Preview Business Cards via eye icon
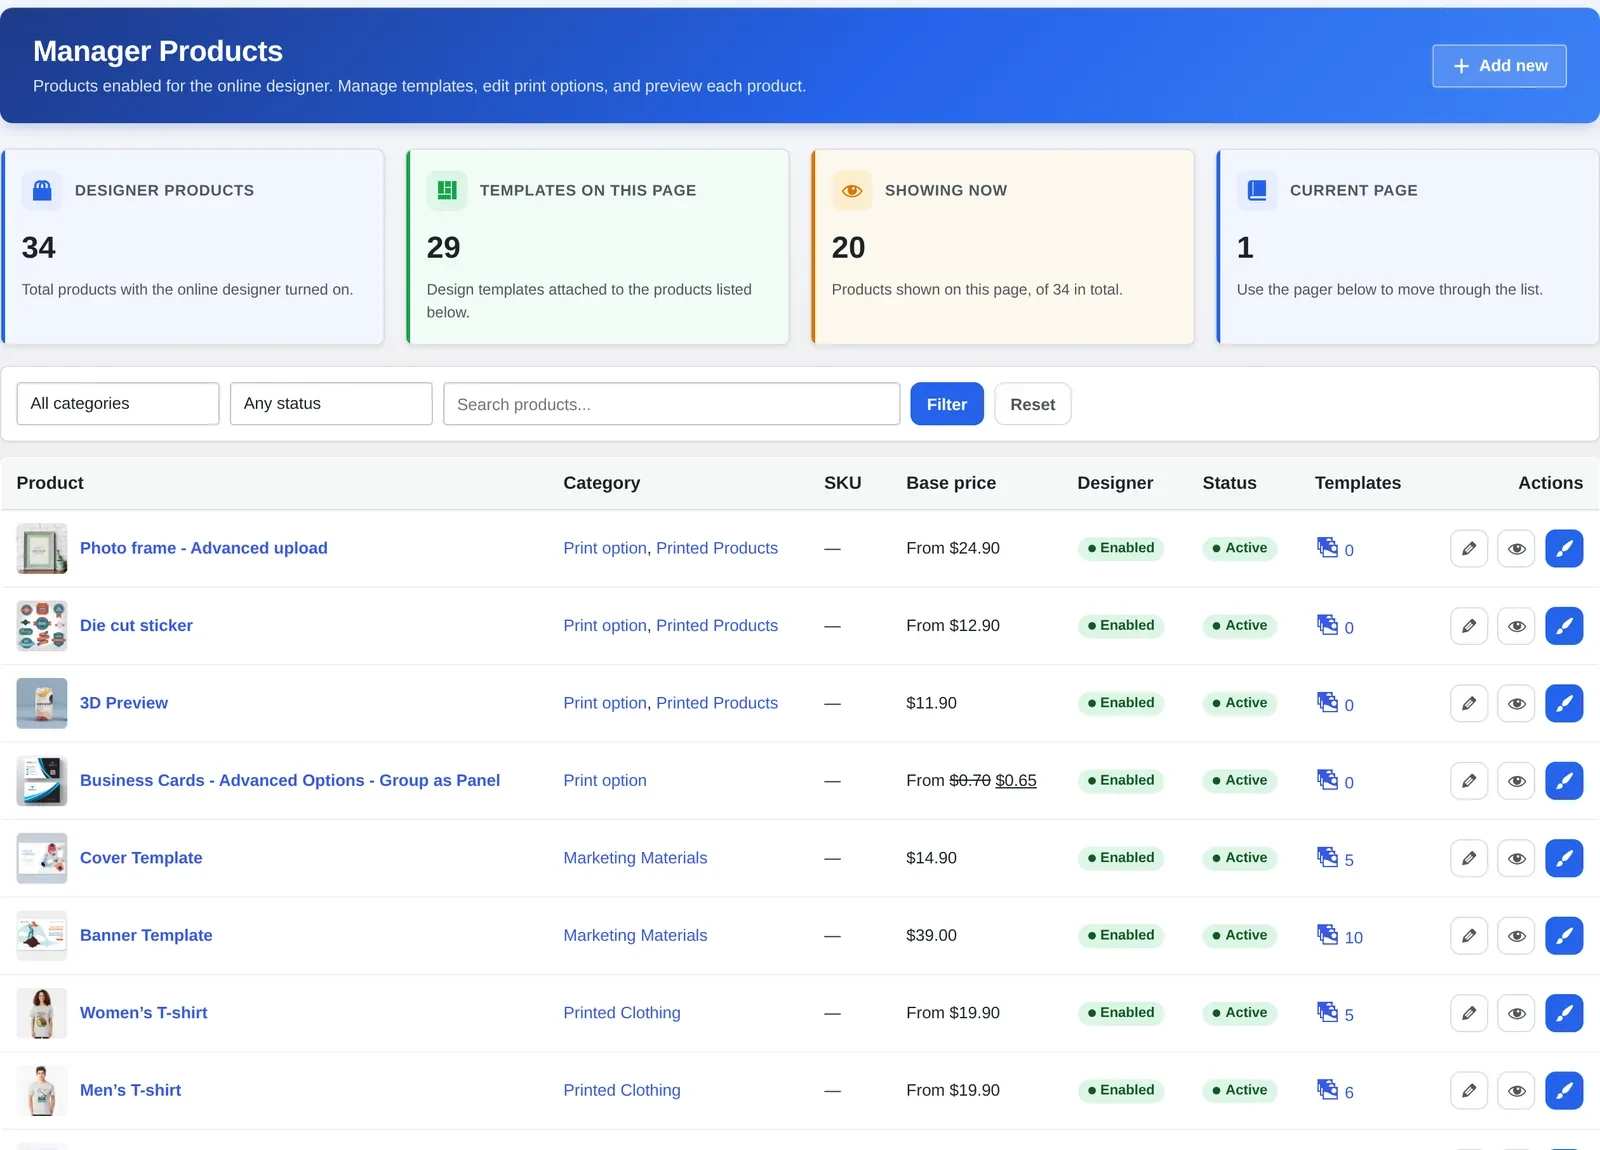The image size is (1600, 1150). (1516, 781)
